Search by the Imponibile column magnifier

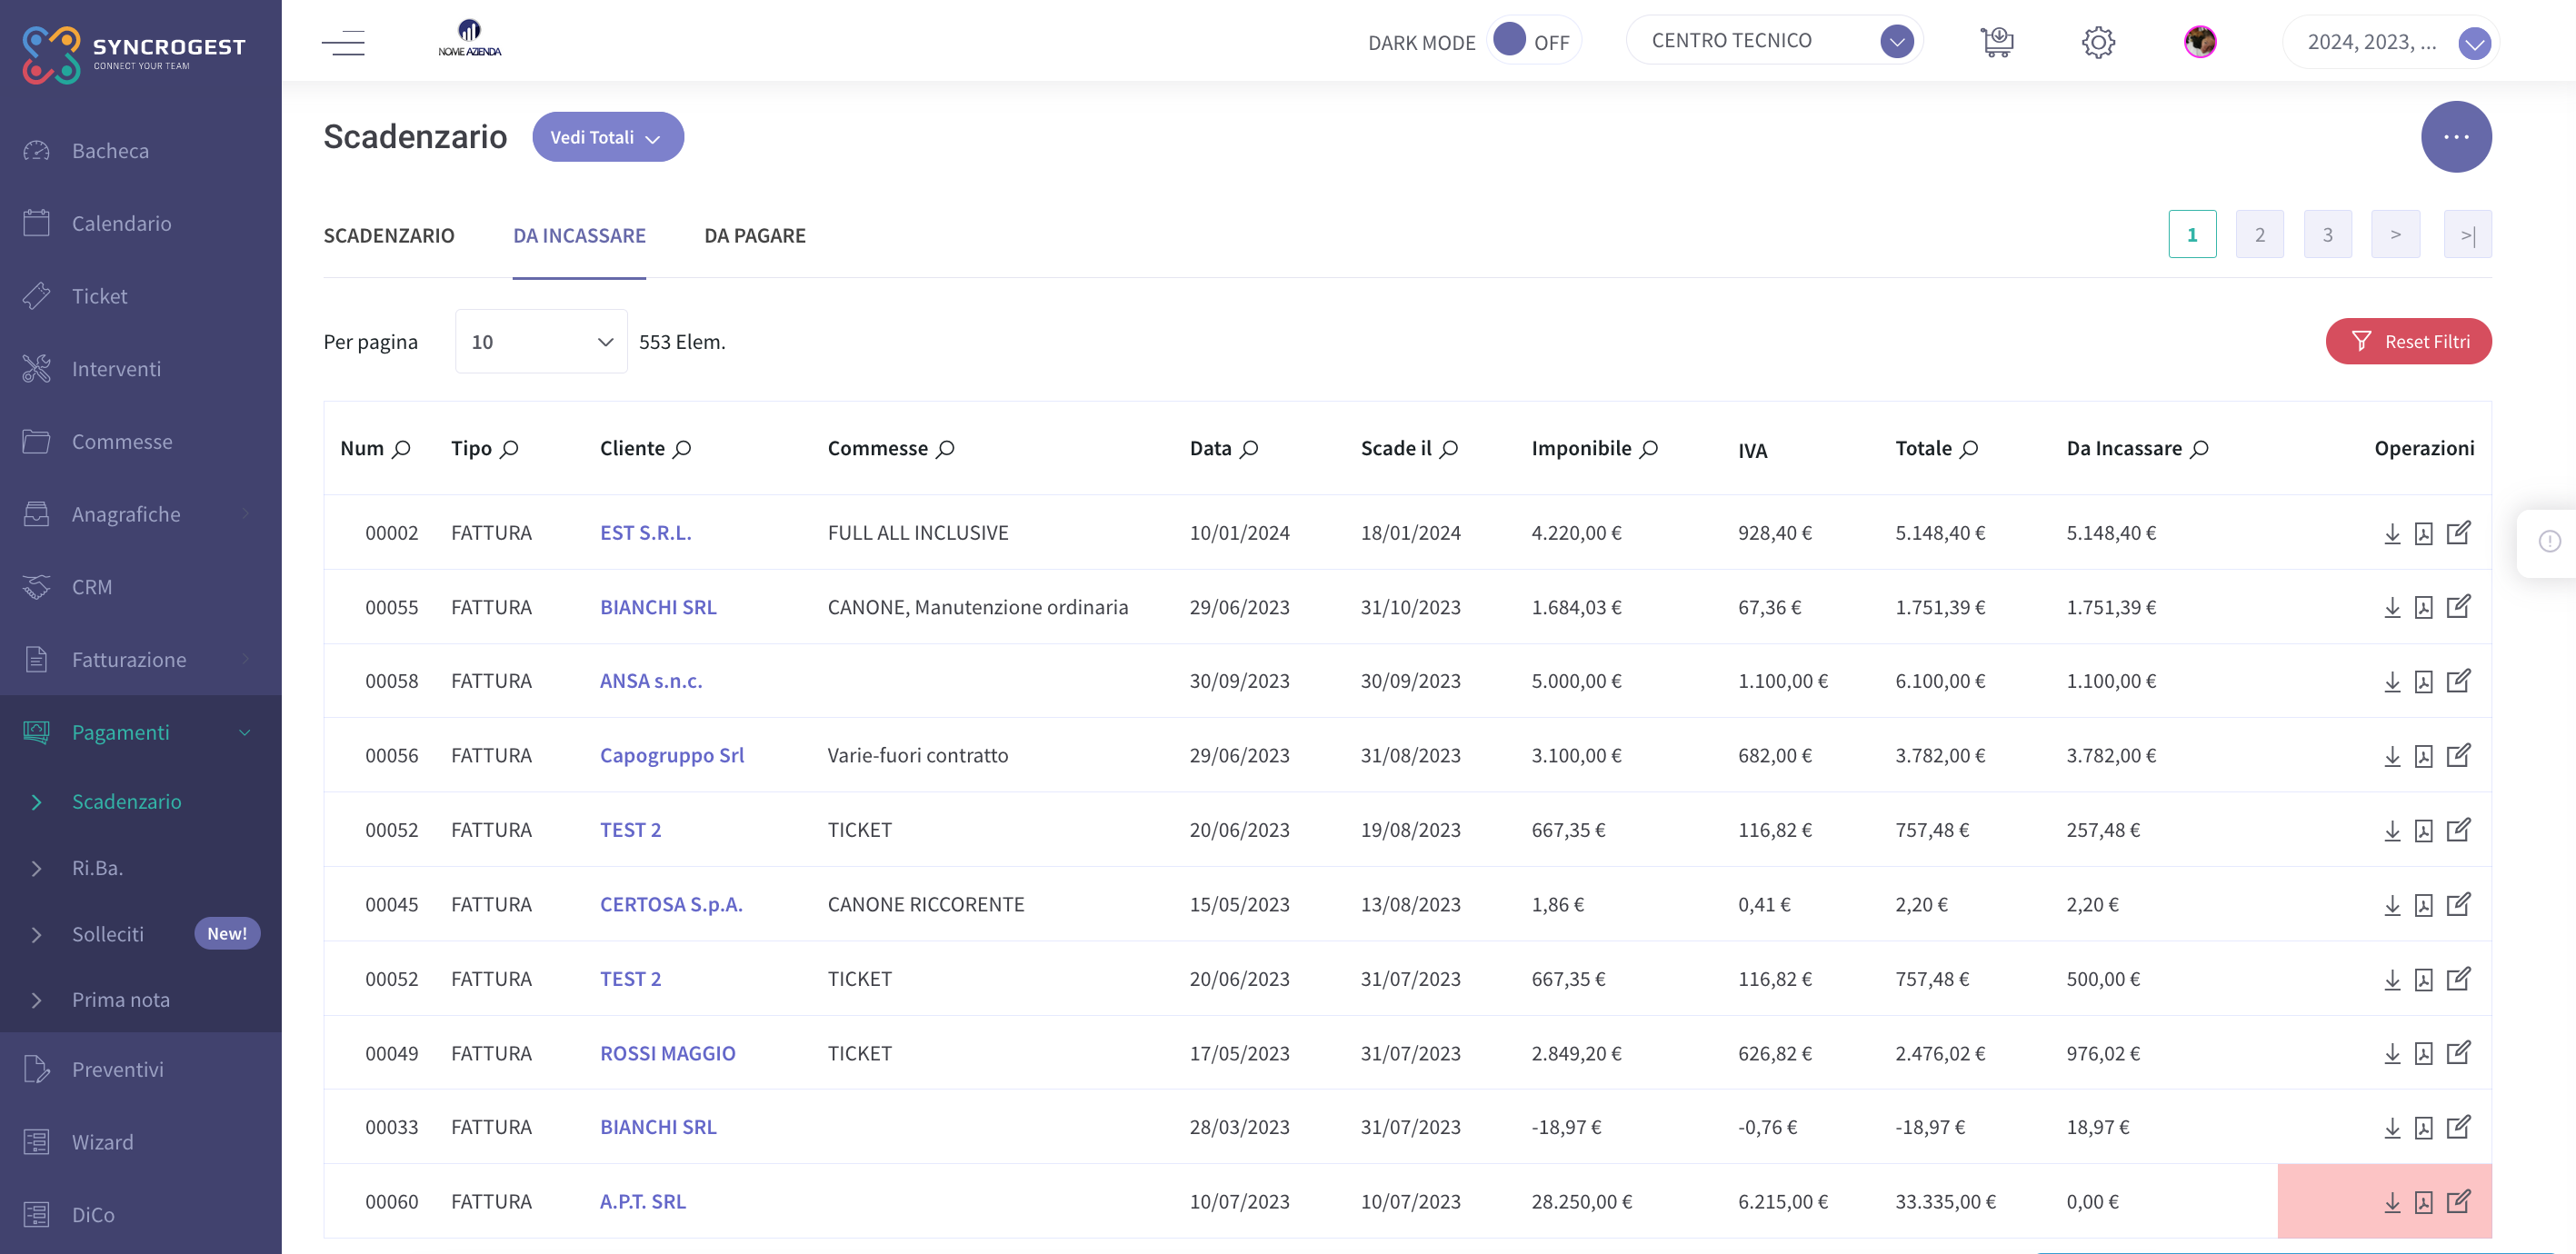[x=1649, y=449]
